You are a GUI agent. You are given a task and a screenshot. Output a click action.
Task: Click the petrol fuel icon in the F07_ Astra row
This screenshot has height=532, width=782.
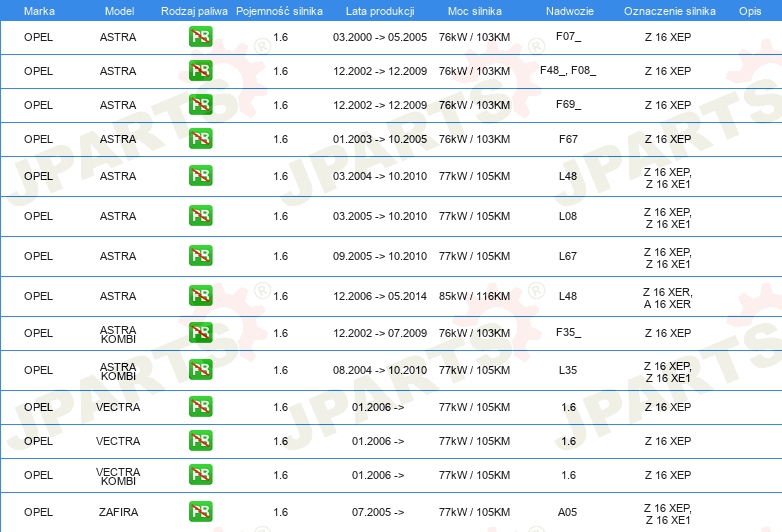pos(200,37)
